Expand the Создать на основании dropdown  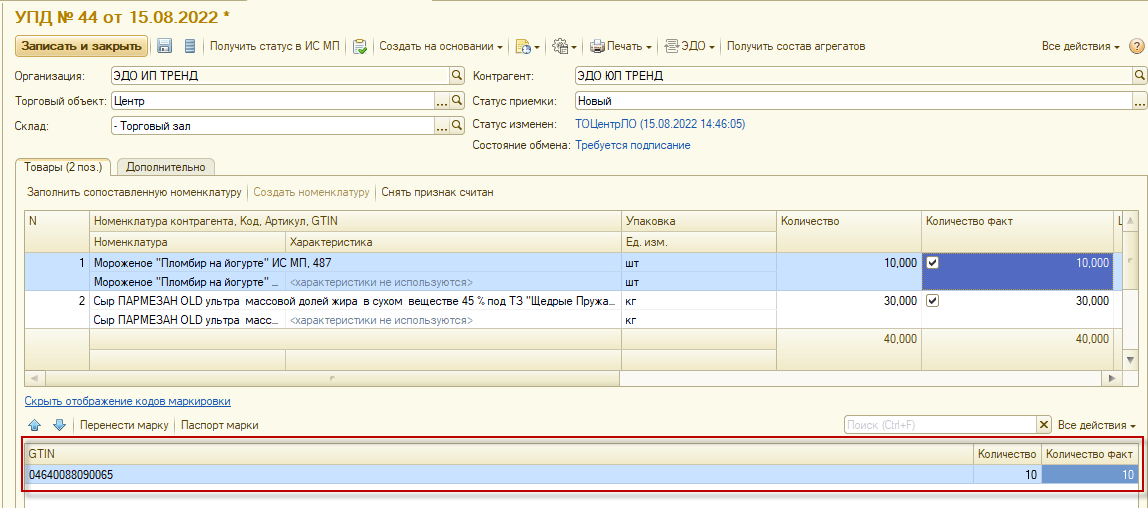tap(441, 46)
